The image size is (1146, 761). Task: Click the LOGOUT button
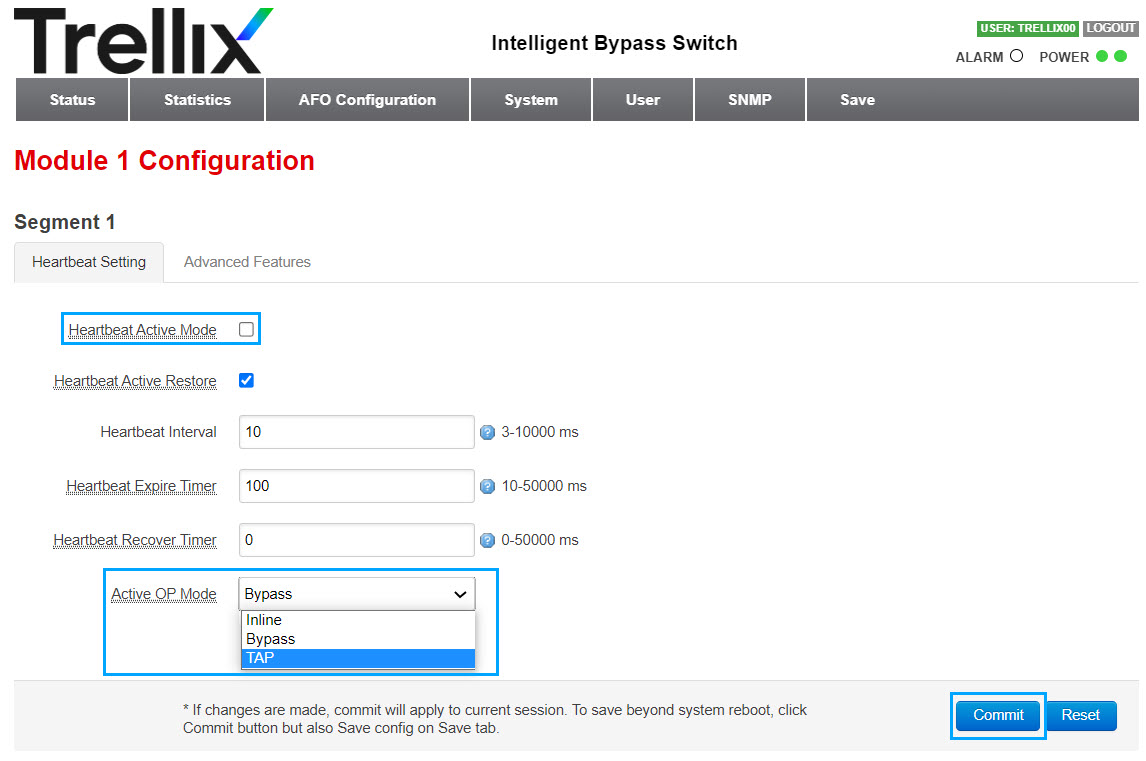(1110, 28)
